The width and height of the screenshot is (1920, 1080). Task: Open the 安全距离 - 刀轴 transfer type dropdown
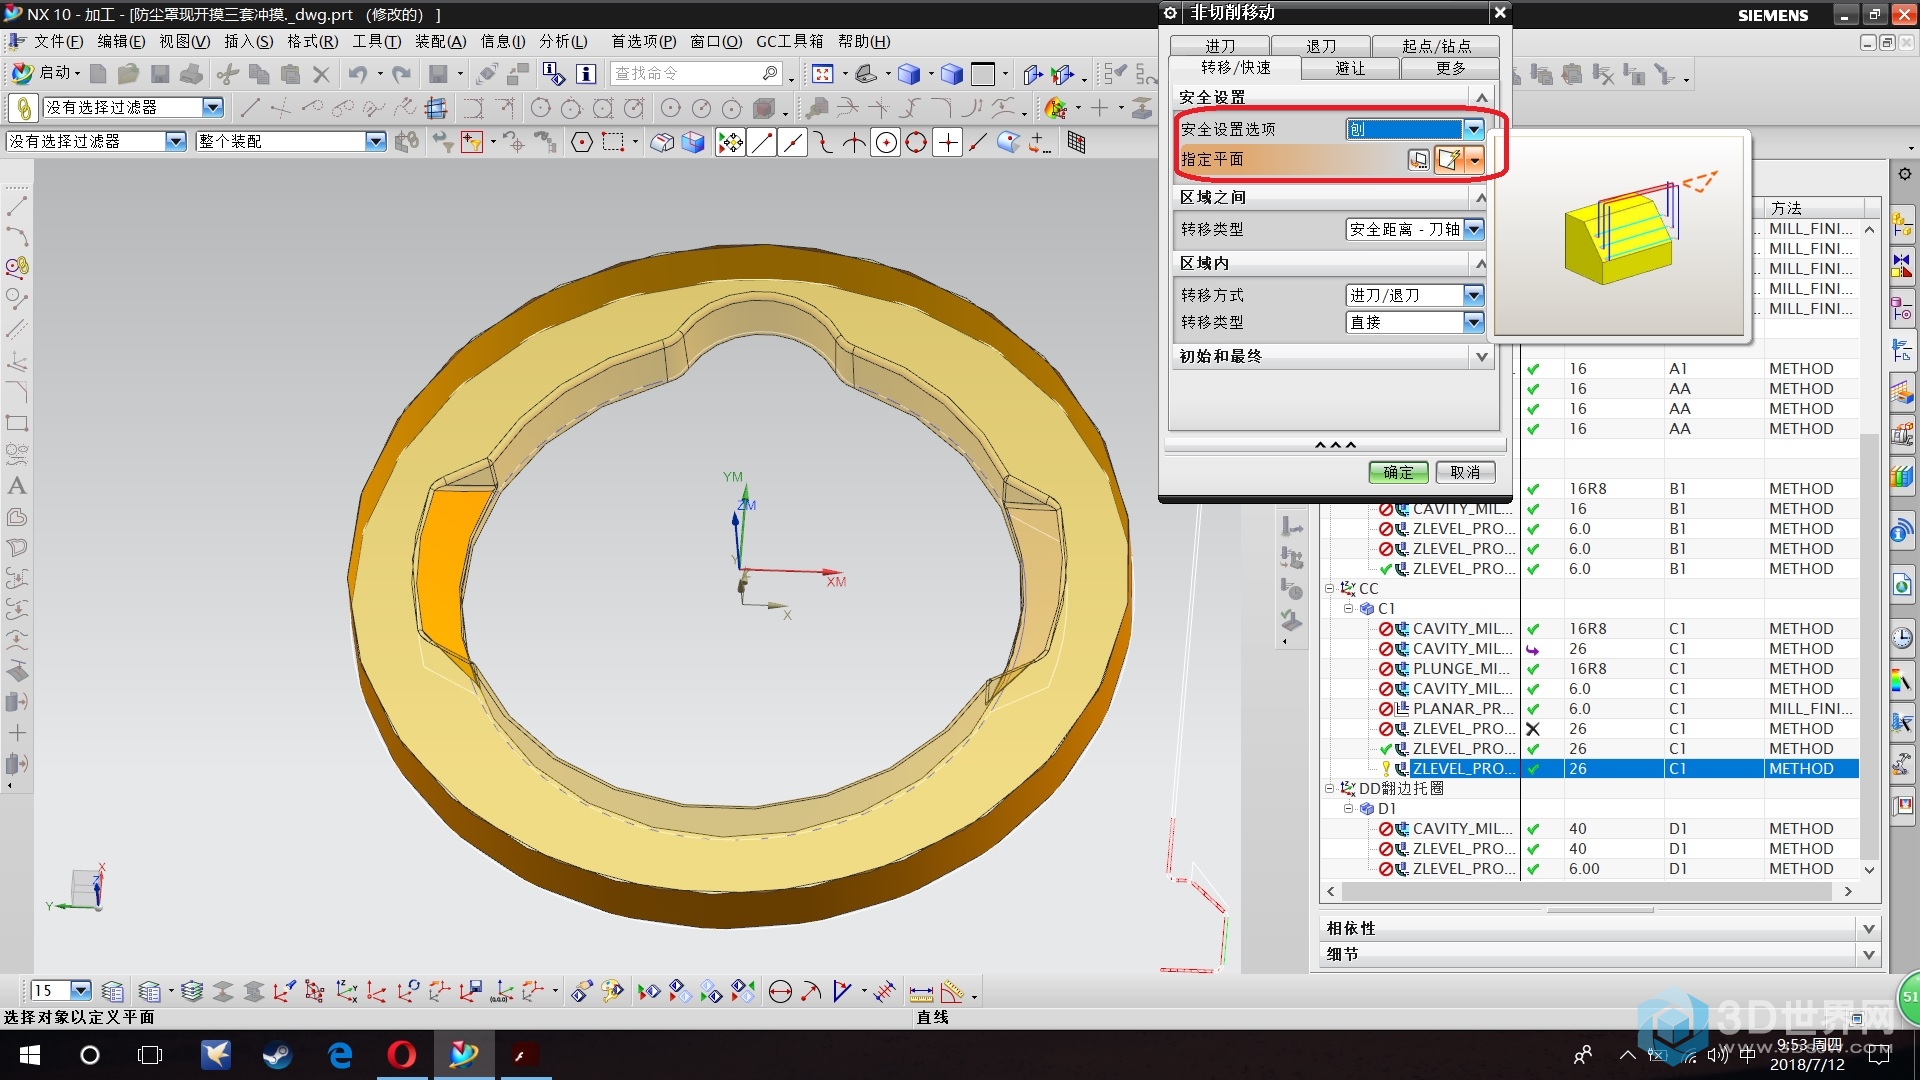point(1414,229)
